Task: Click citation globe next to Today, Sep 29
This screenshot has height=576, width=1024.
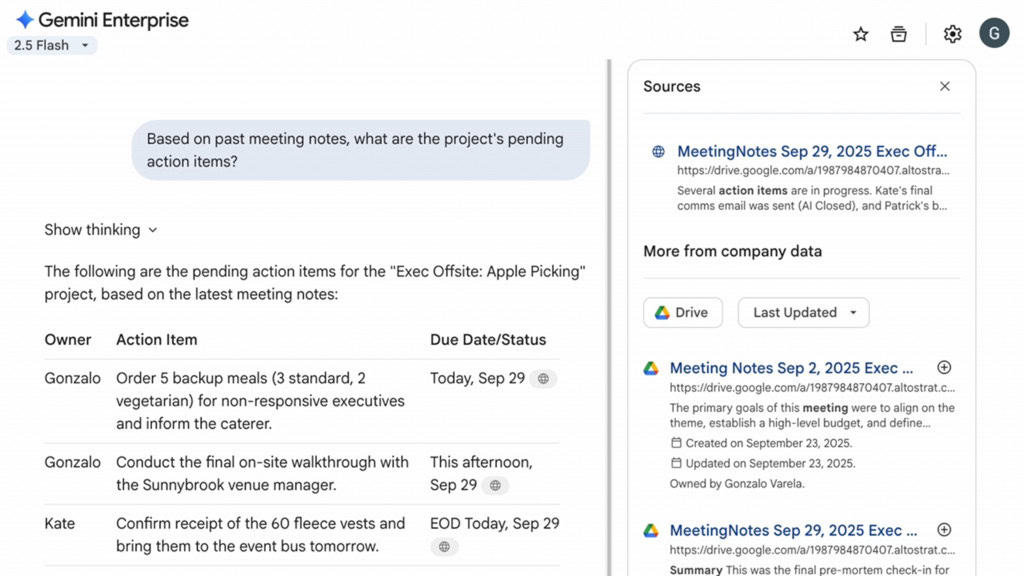Action: [x=543, y=379]
